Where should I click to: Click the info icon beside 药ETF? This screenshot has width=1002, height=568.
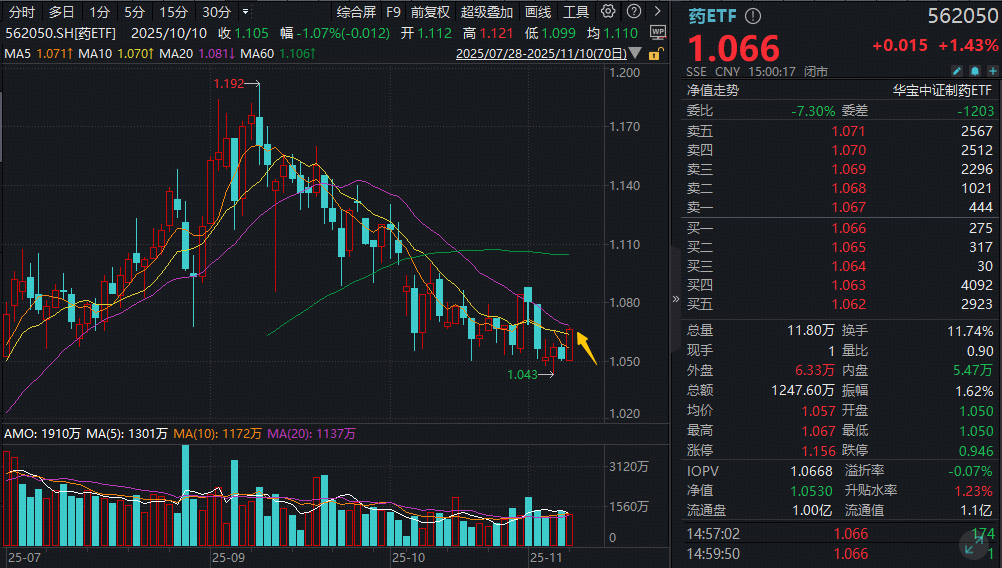click(753, 16)
